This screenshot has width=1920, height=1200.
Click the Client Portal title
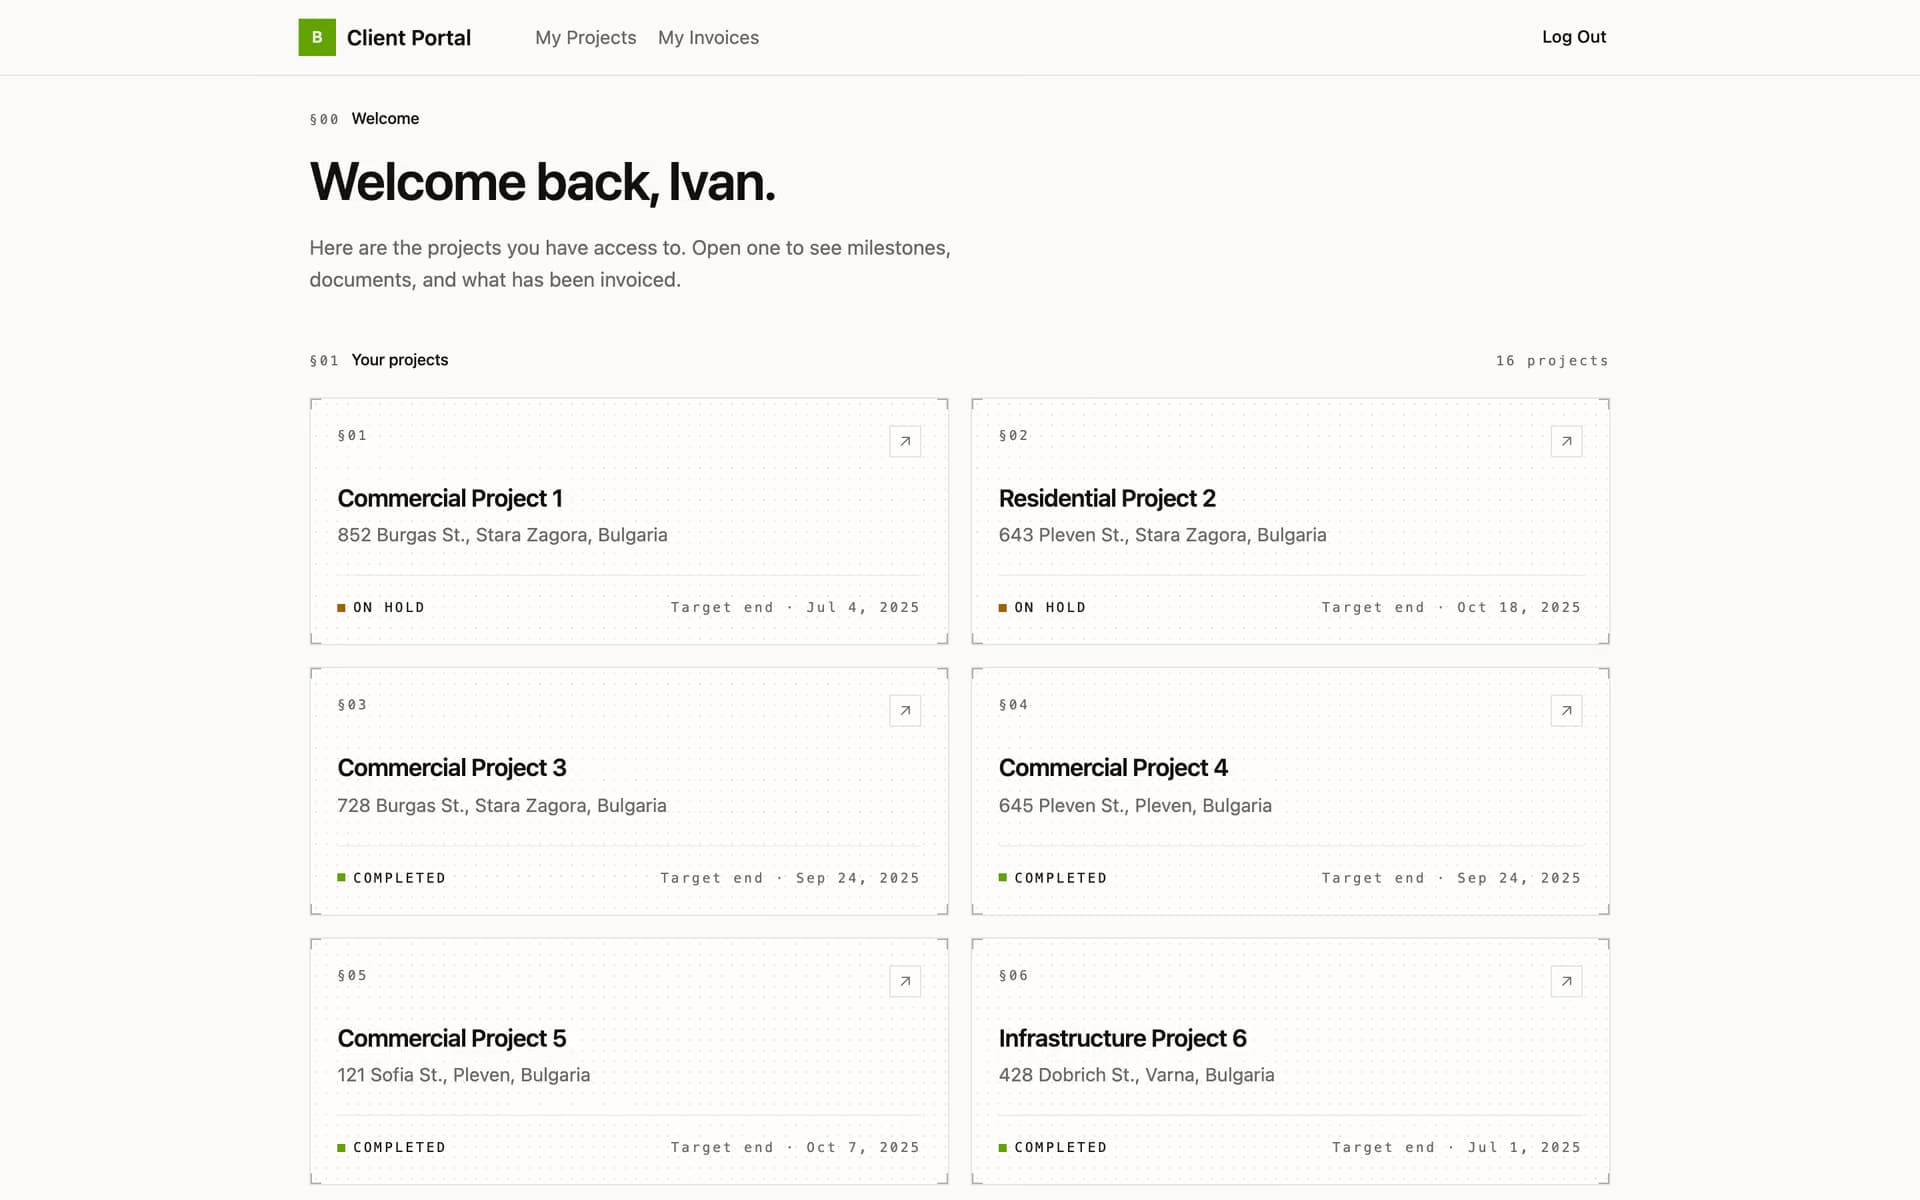coord(408,38)
